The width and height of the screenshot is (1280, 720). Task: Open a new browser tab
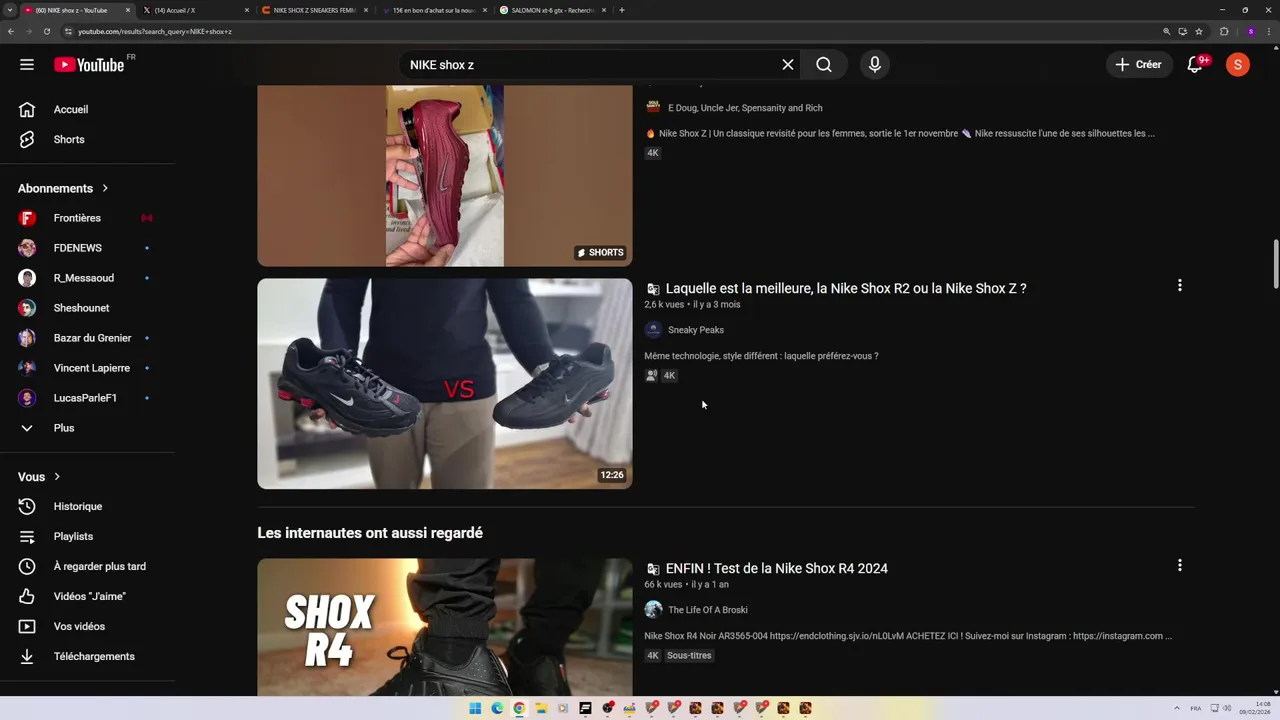622,10
